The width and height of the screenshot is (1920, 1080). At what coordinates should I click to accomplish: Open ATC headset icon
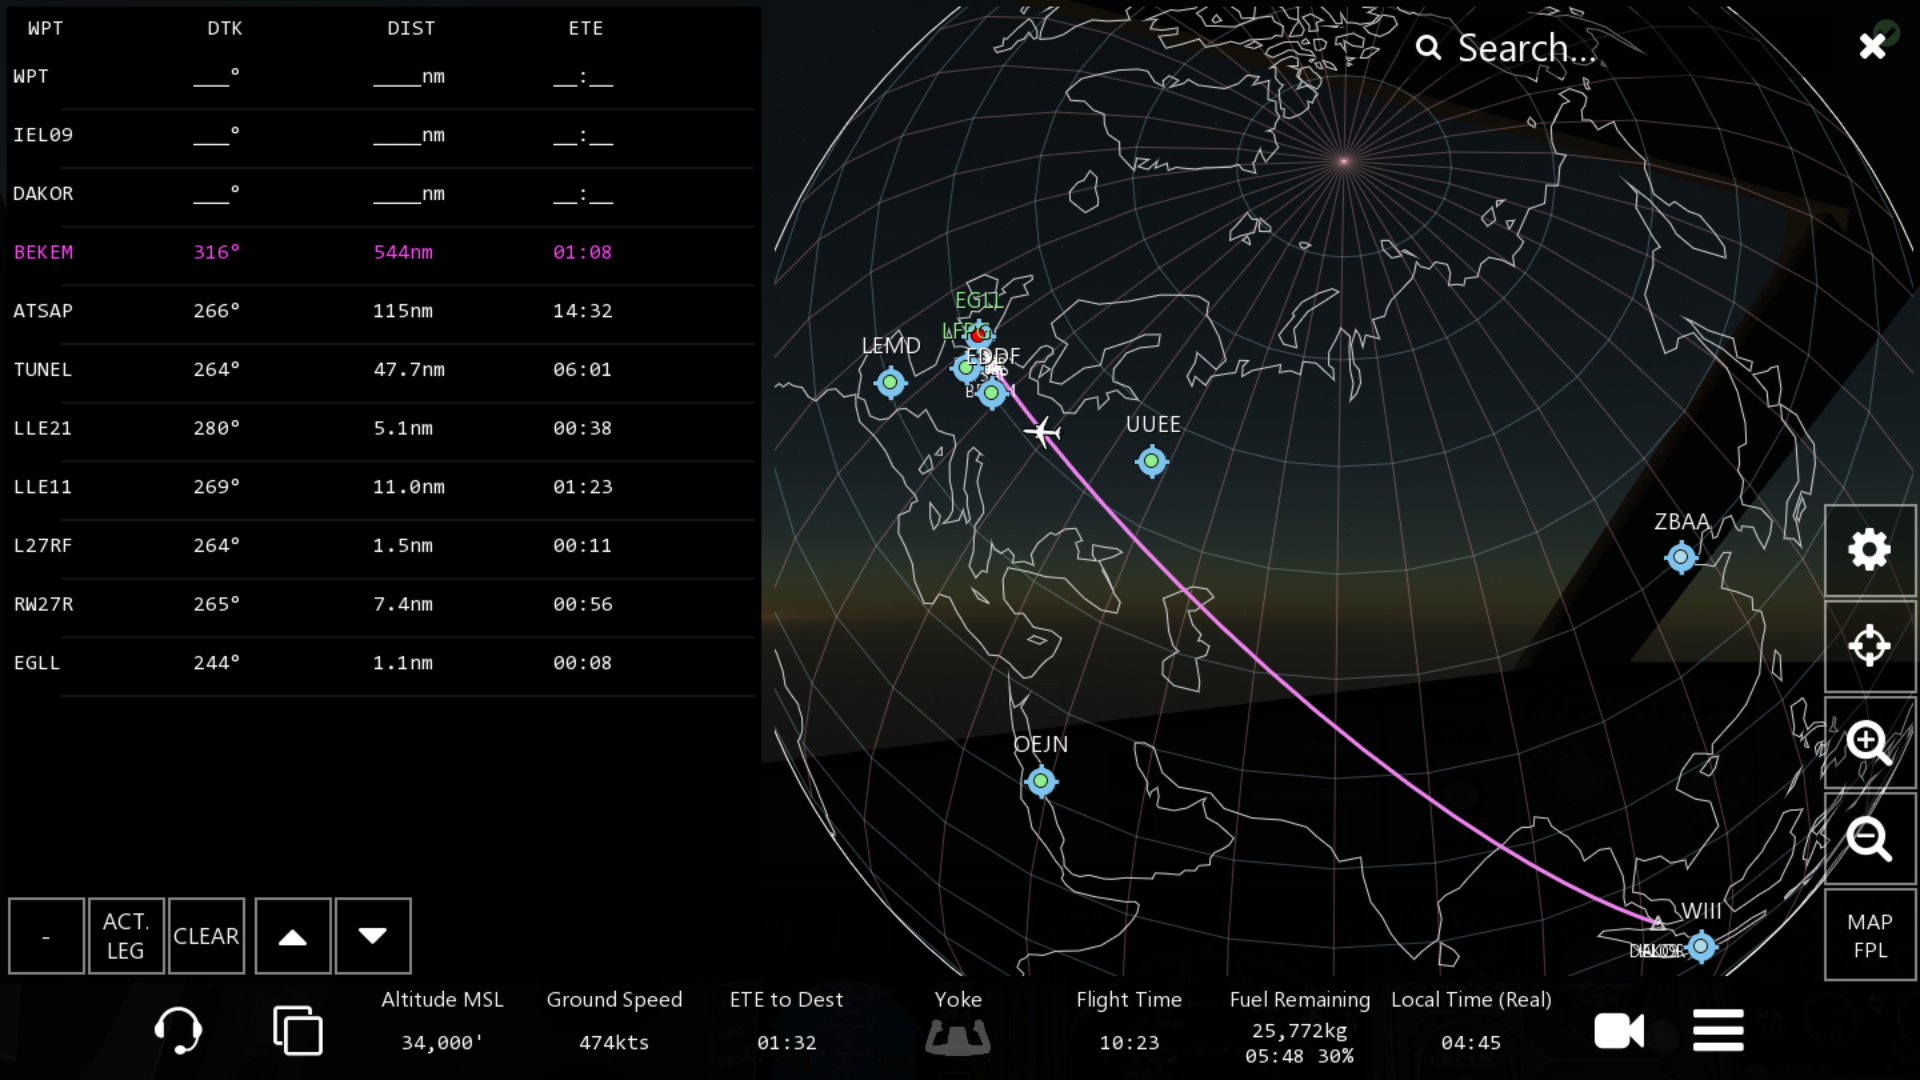point(178,1030)
